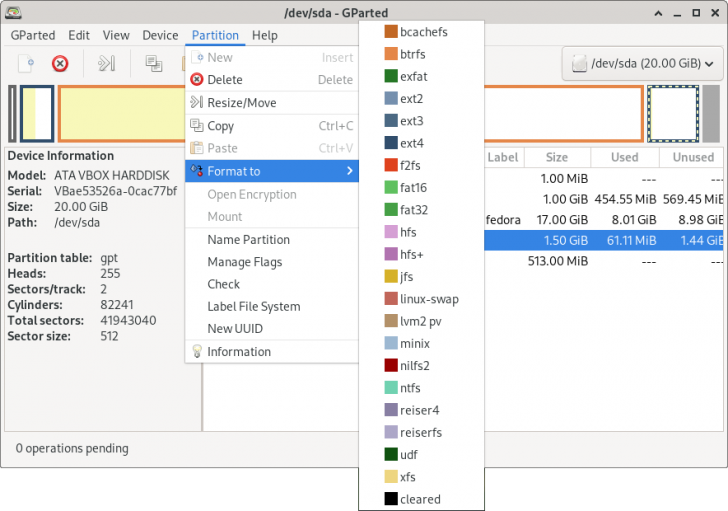
Task: Choose minix format option
Action: point(422,344)
